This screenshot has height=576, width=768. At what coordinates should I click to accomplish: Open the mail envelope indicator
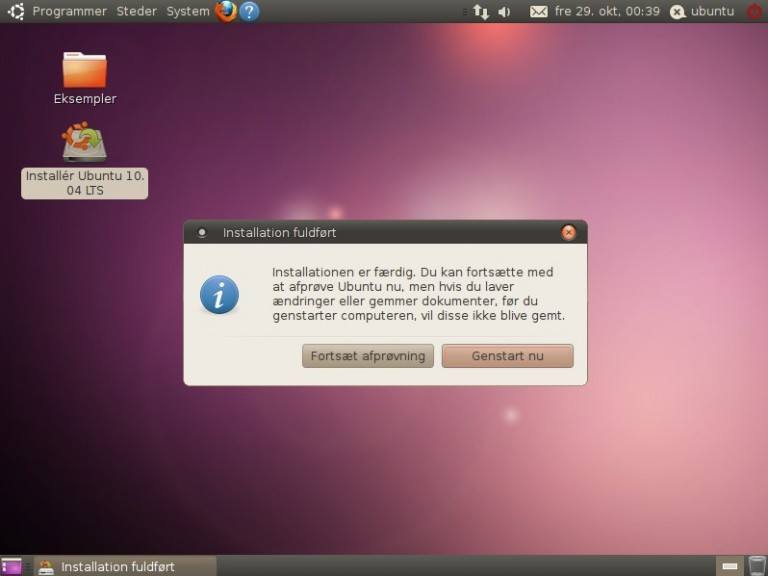[x=538, y=11]
